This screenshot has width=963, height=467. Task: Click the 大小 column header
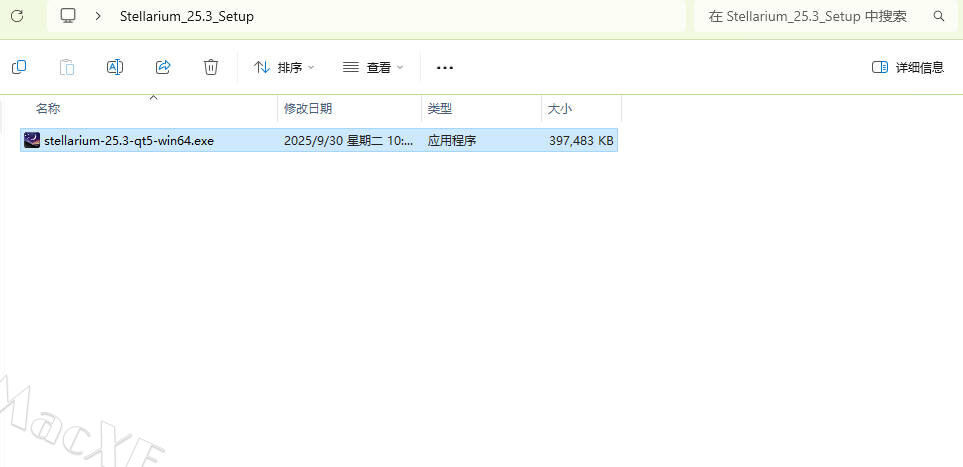pos(560,108)
